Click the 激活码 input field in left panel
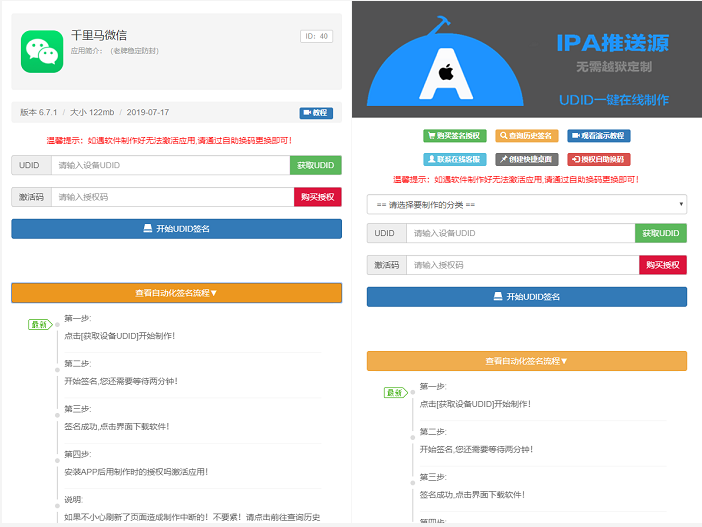 tap(173, 197)
